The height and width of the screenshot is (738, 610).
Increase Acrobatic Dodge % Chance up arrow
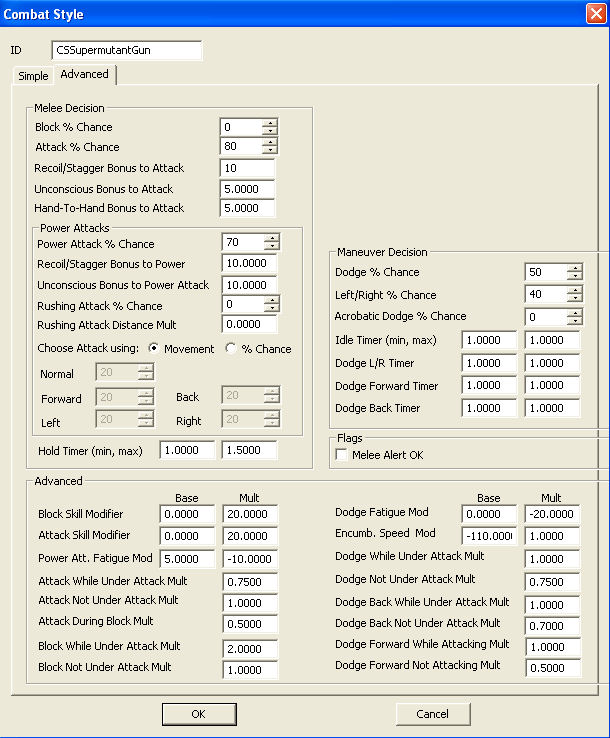(575, 313)
